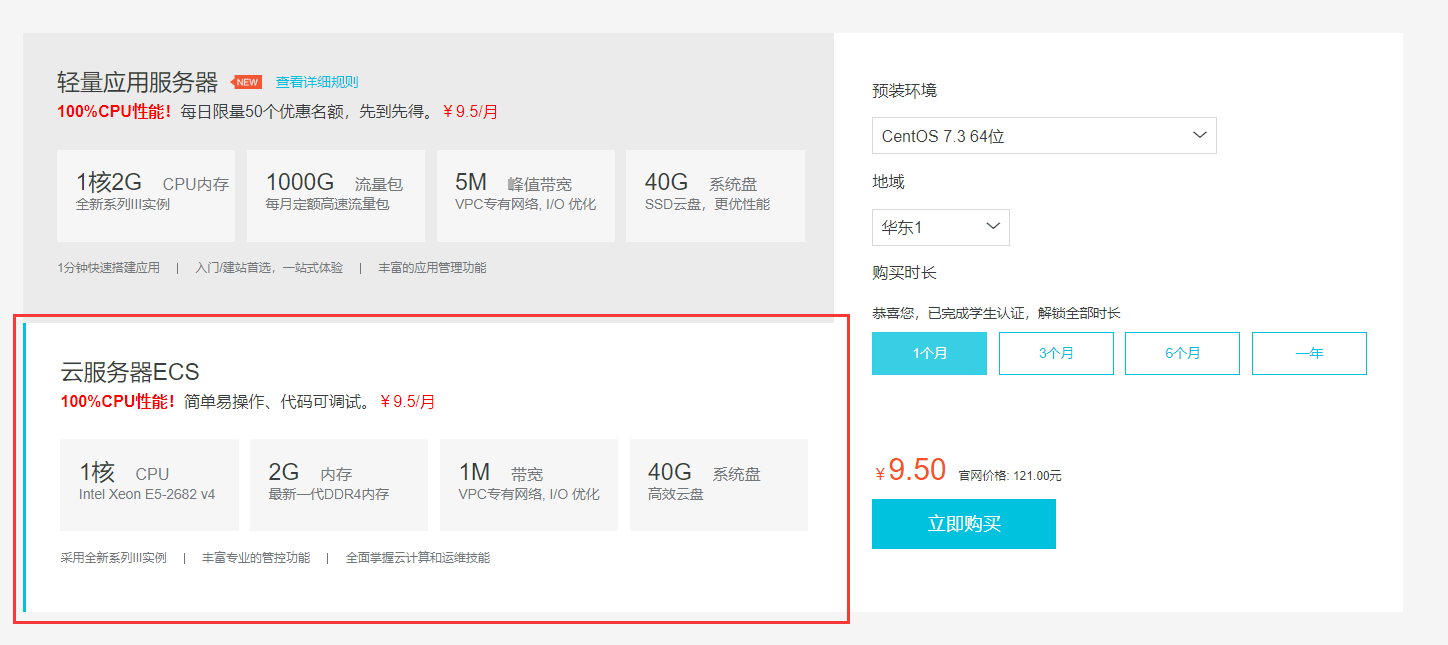Select the 云服务器ECS product heading

click(x=130, y=372)
